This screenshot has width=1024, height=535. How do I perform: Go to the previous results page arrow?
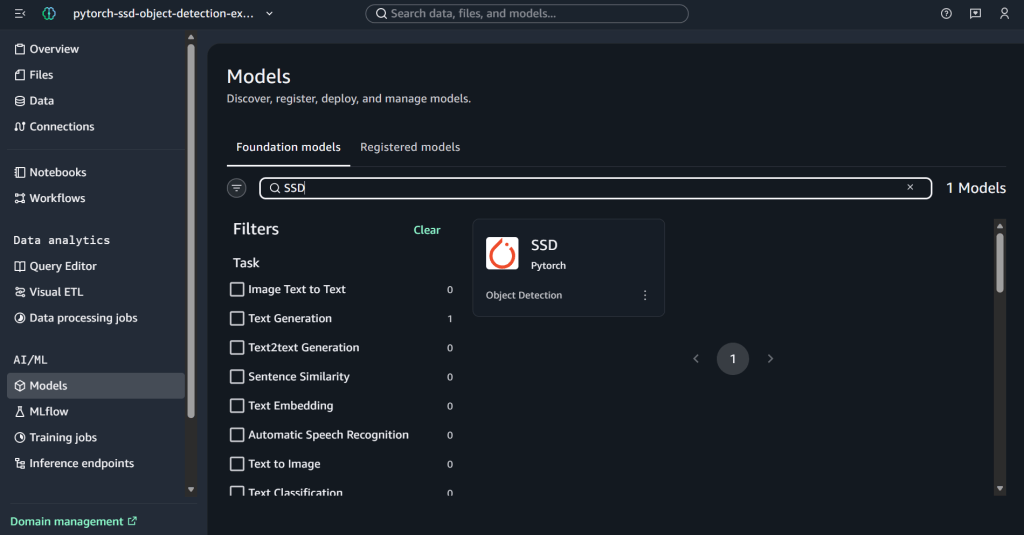click(x=696, y=359)
